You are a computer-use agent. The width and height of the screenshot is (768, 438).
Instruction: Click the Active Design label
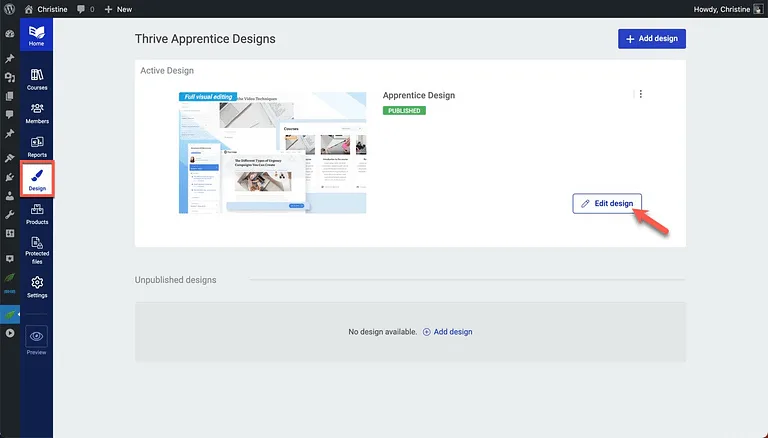coord(167,71)
